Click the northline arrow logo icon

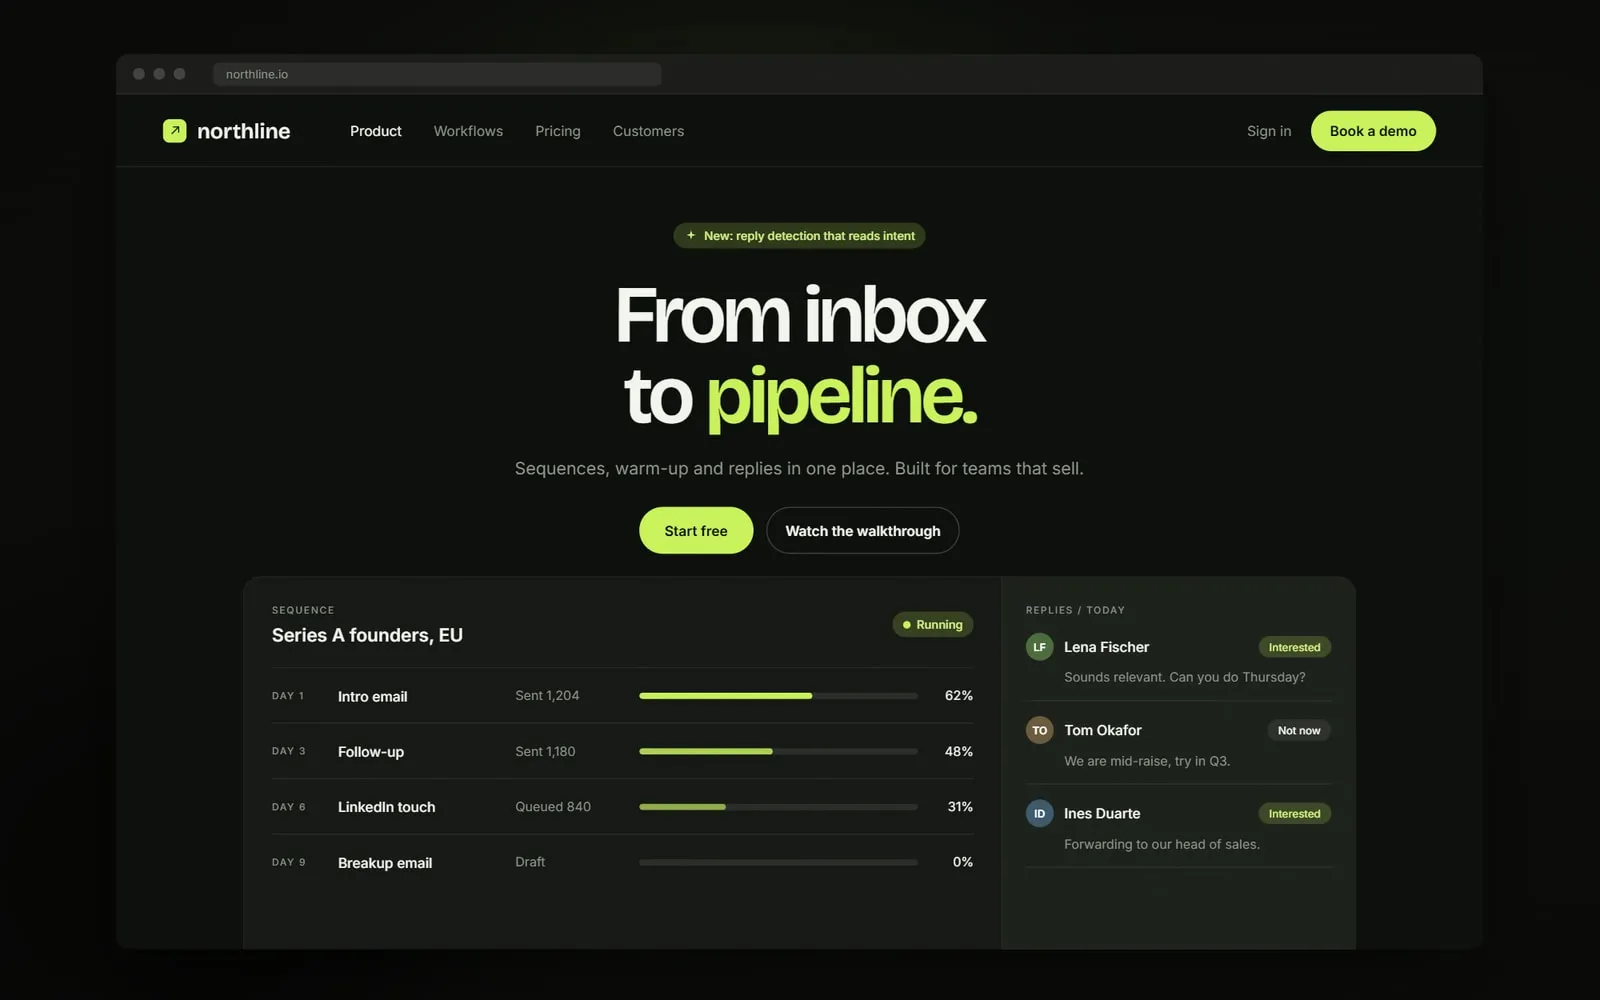[x=174, y=131]
